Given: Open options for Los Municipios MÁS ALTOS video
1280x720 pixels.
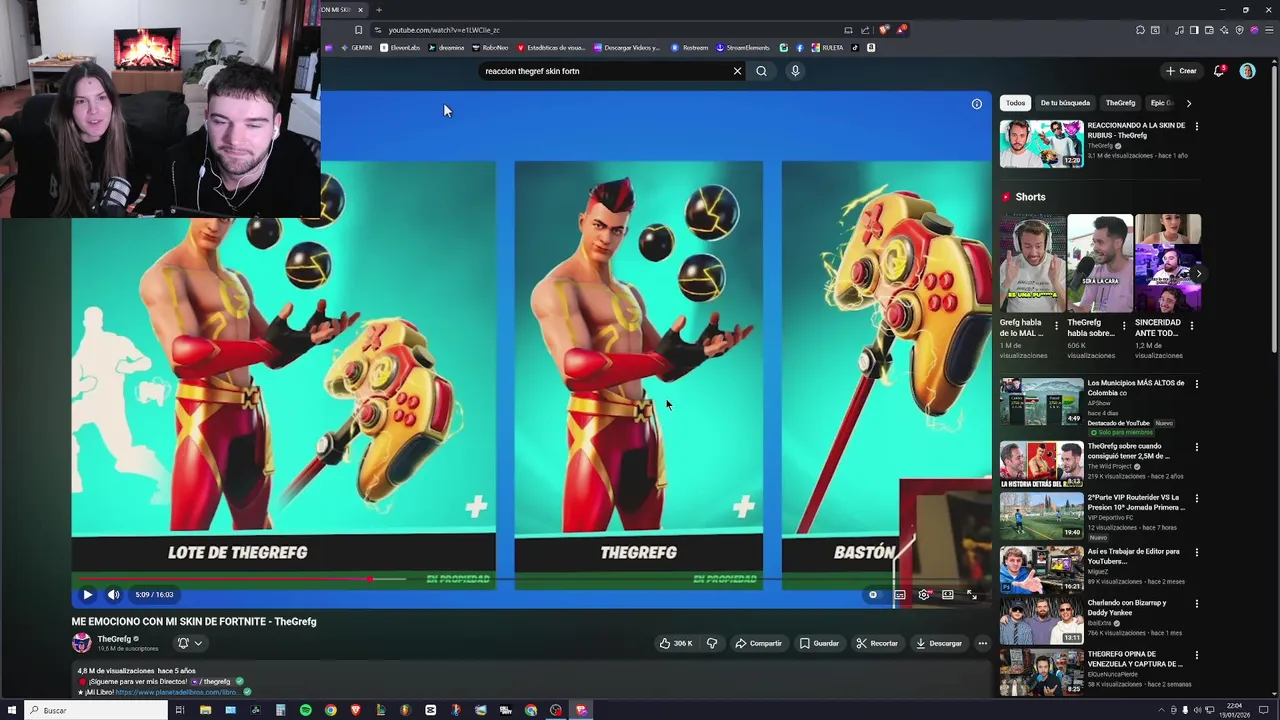Looking at the screenshot, I should coord(1196,384).
